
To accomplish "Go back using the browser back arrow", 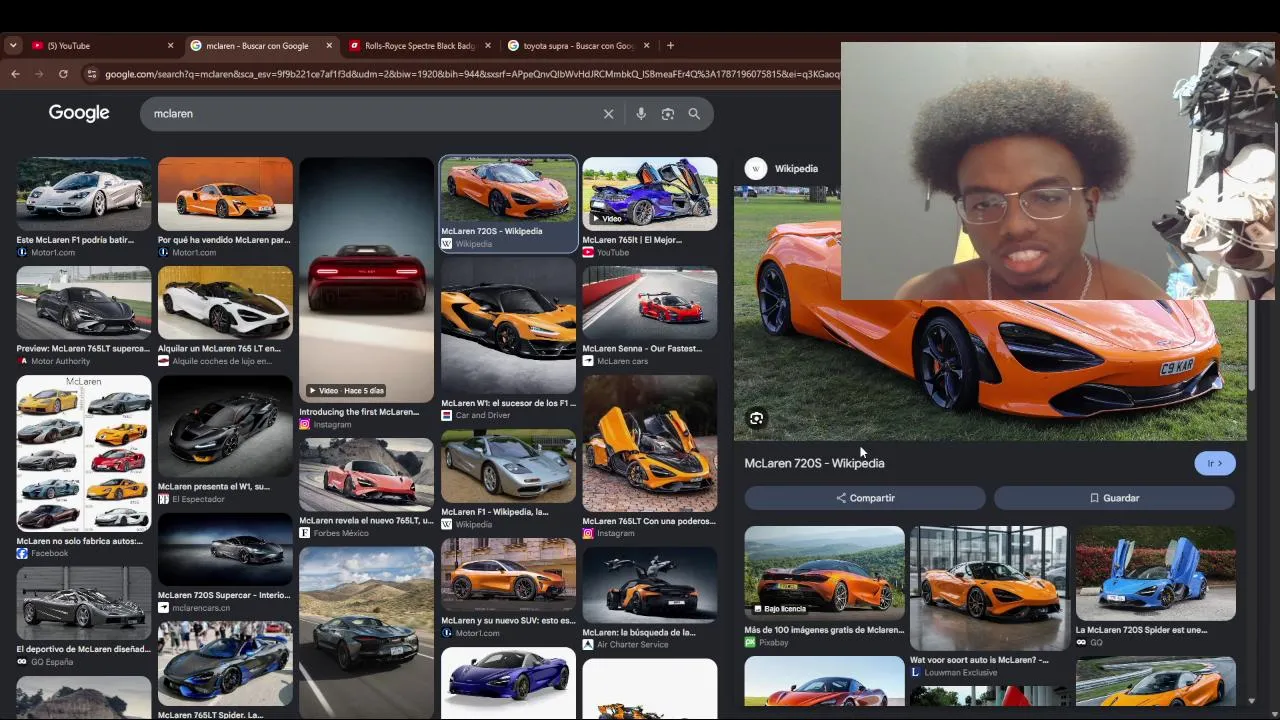I will pos(15,74).
